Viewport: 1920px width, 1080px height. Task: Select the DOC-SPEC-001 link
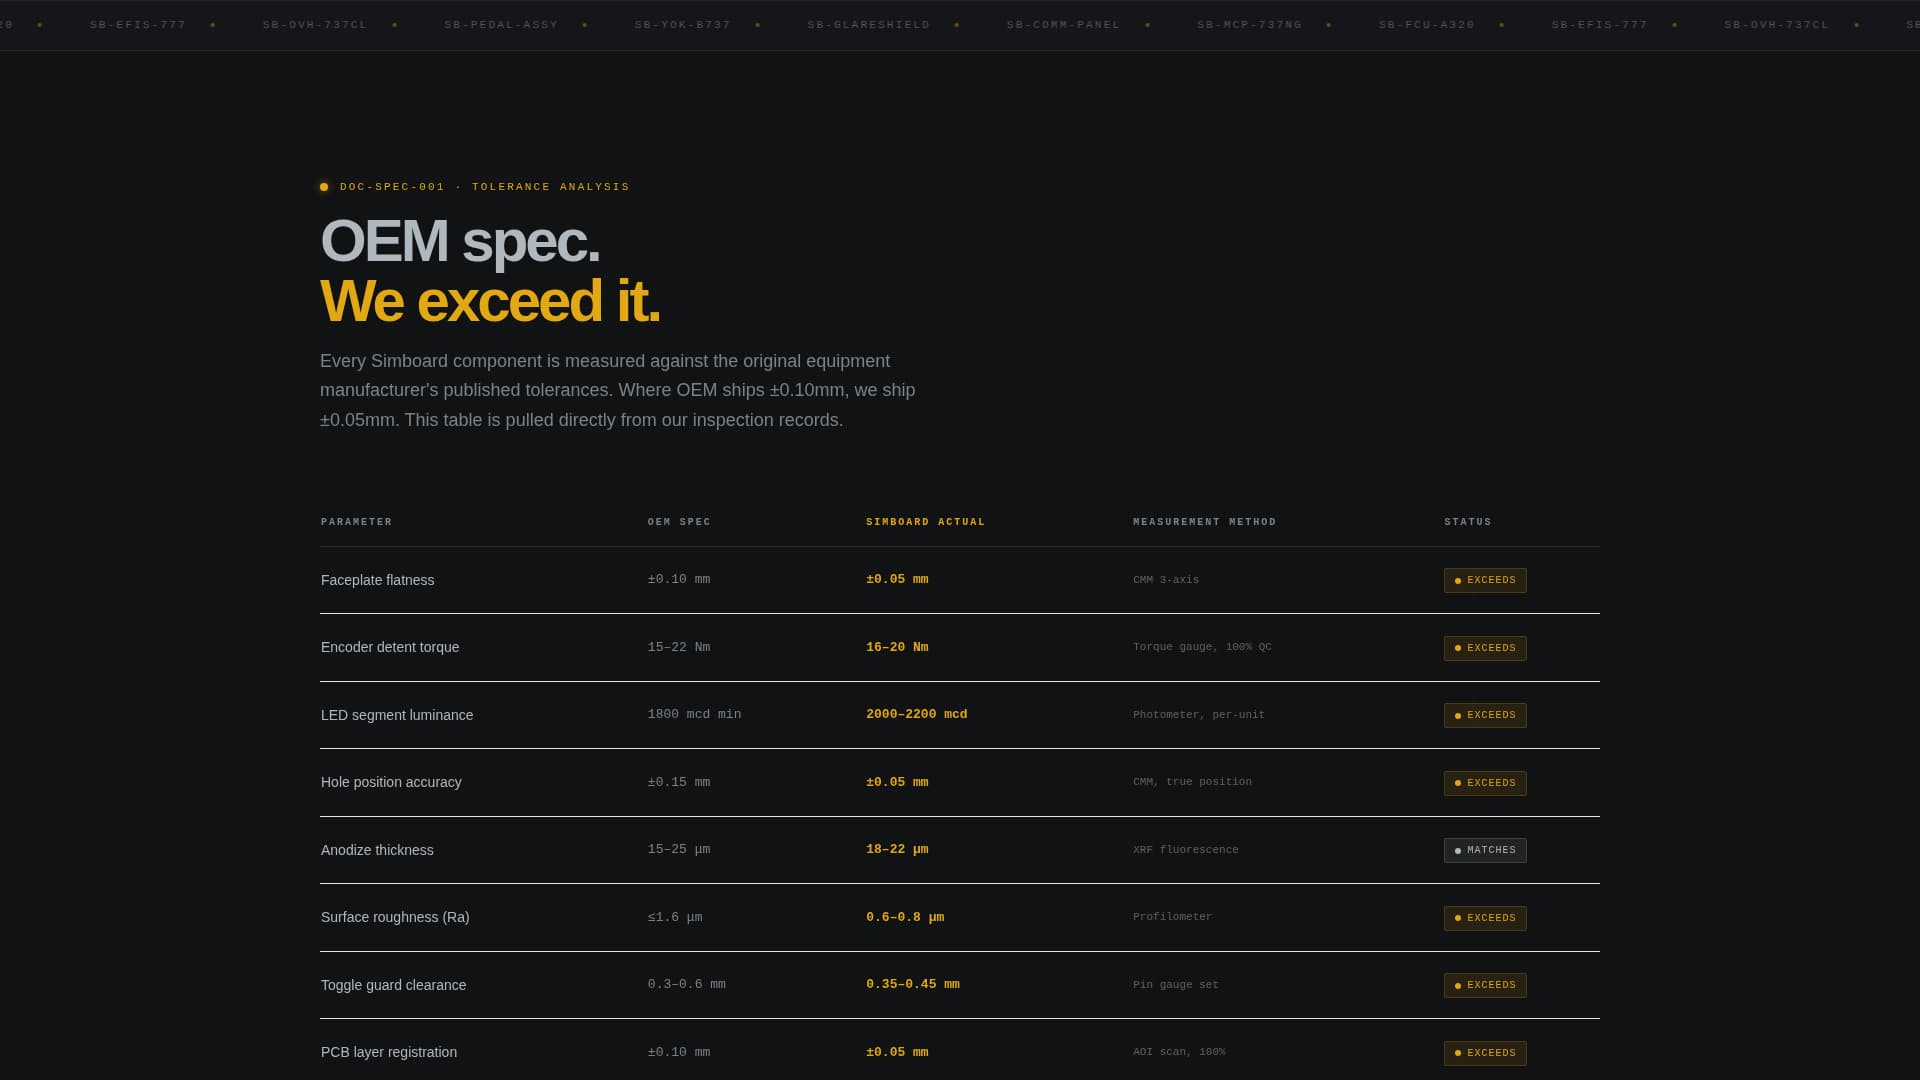coord(391,187)
